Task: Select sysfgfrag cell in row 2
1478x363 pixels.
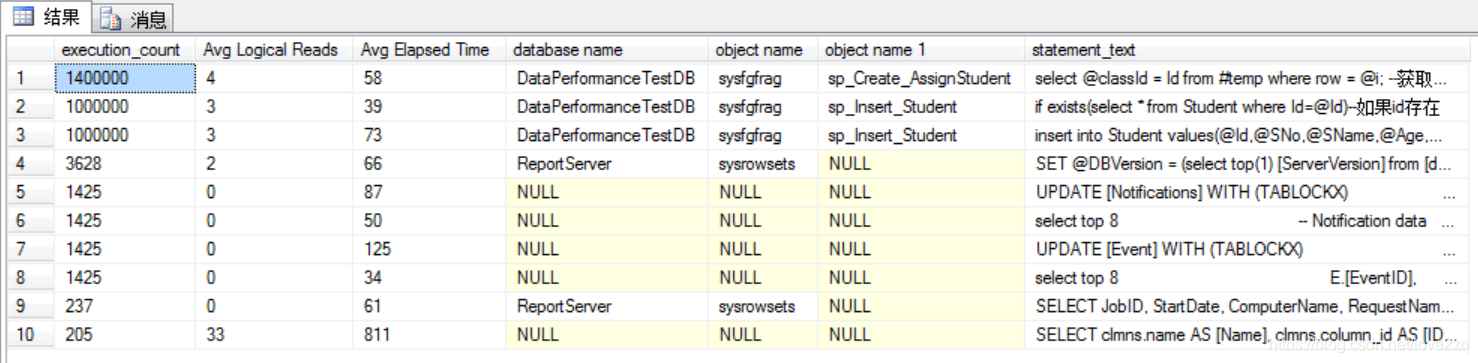Action: (763, 106)
